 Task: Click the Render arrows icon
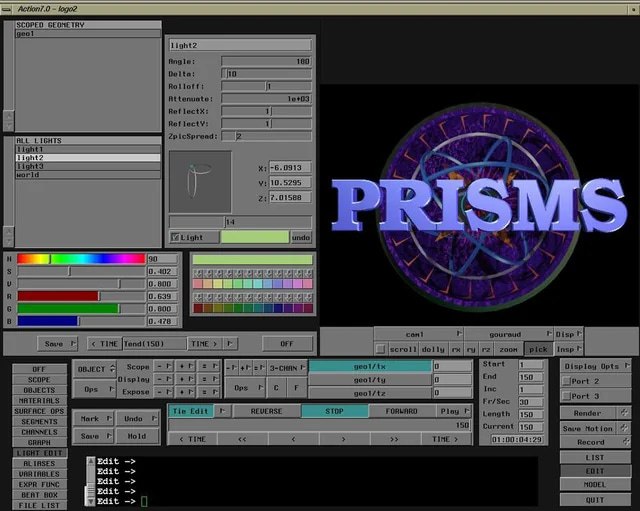[624, 413]
